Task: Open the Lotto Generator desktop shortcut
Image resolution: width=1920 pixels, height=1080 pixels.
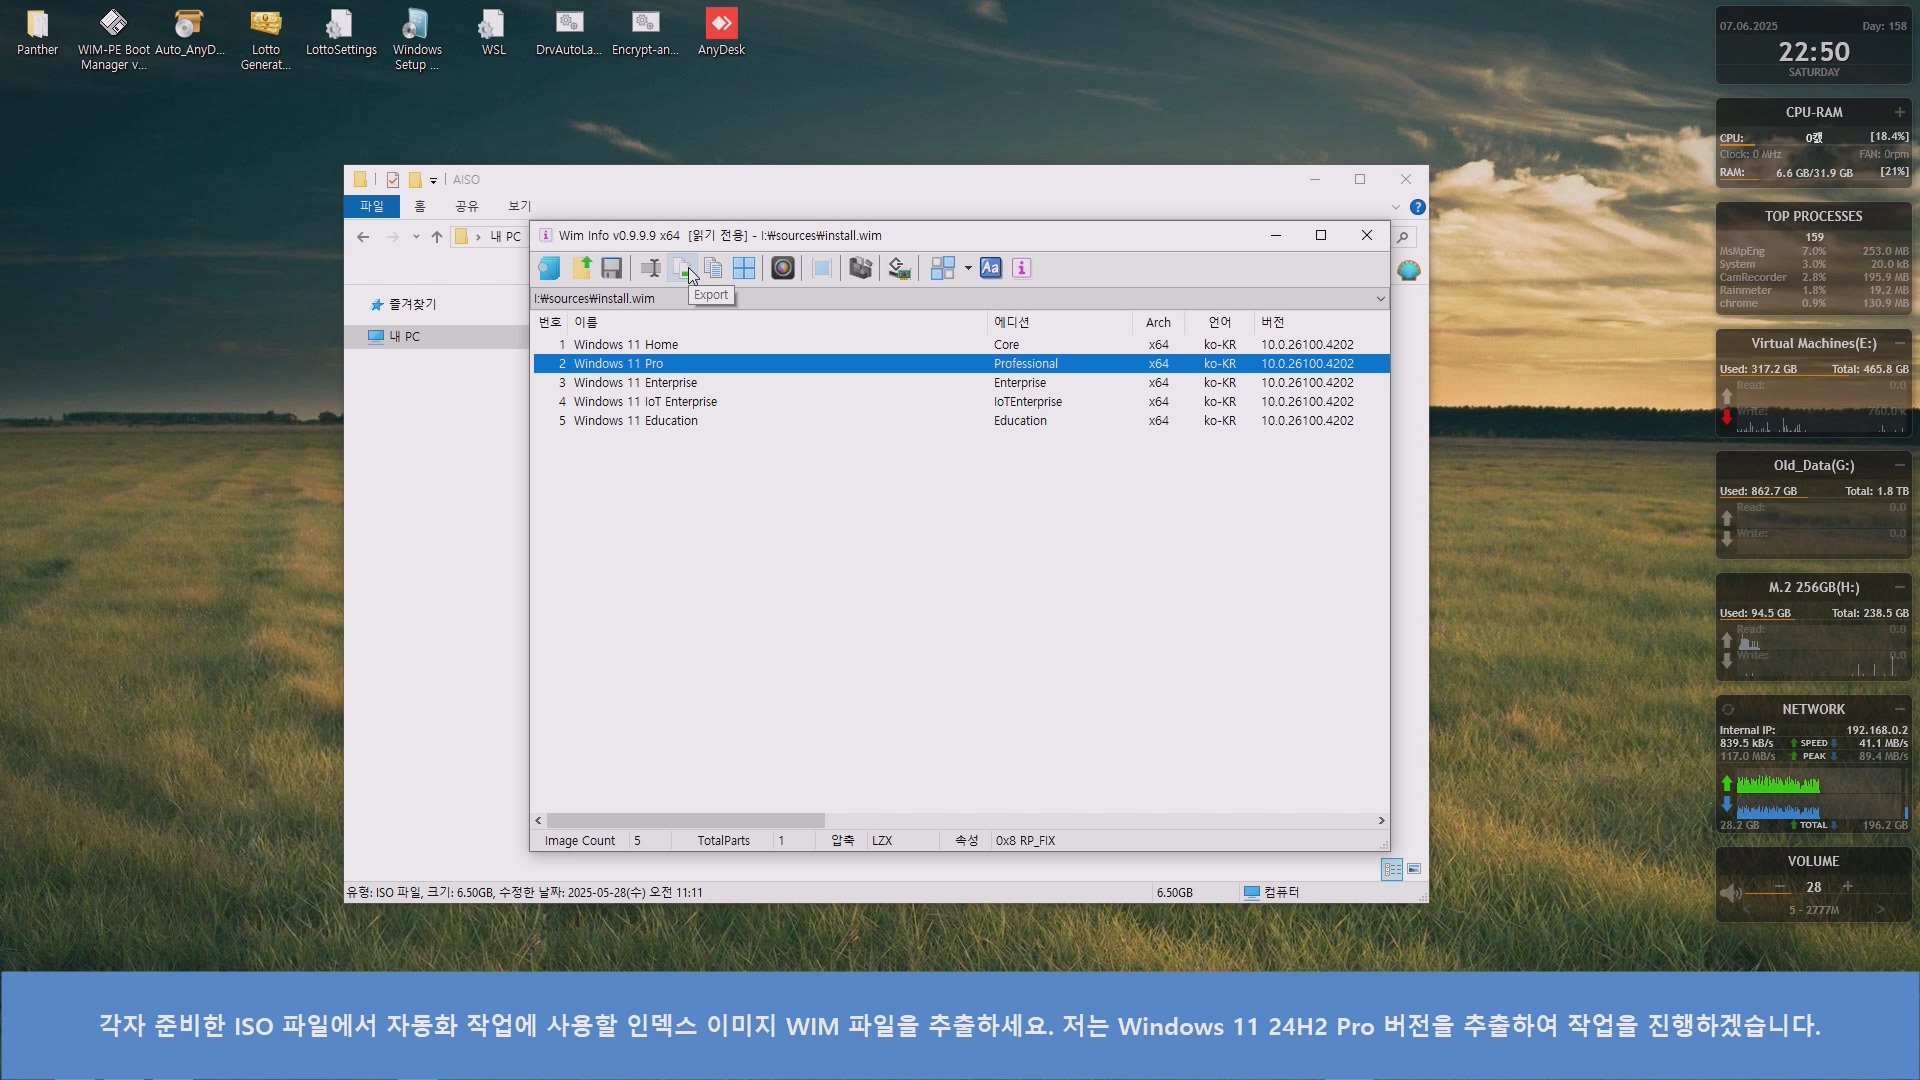Action: (x=266, y=40)
